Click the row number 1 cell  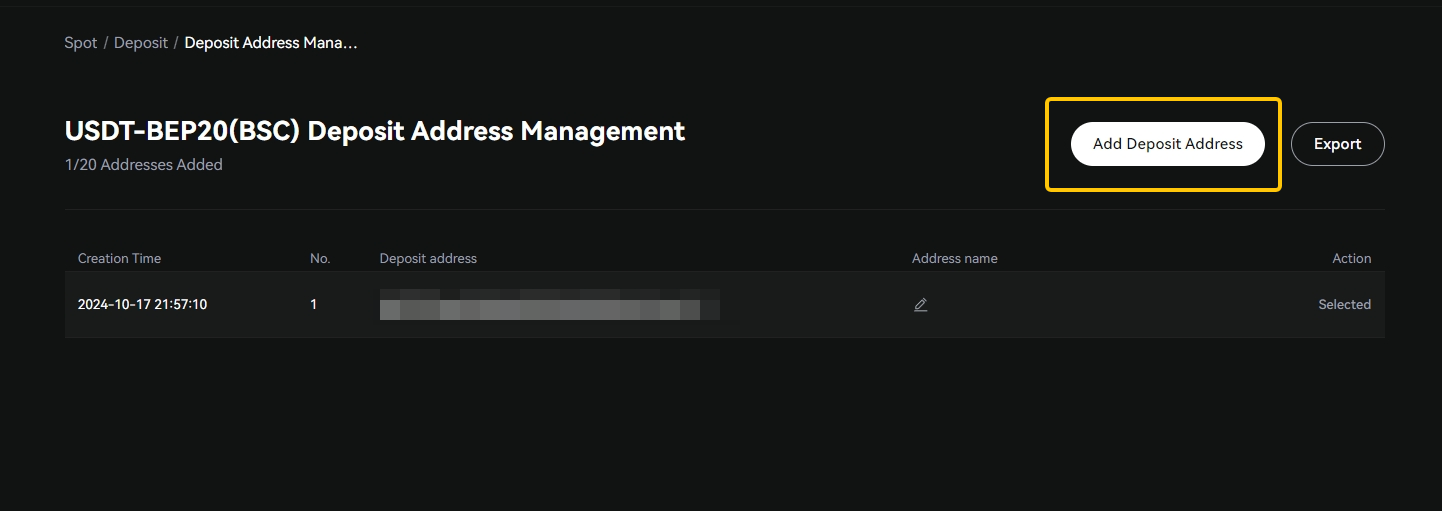[x=314, y=305]
